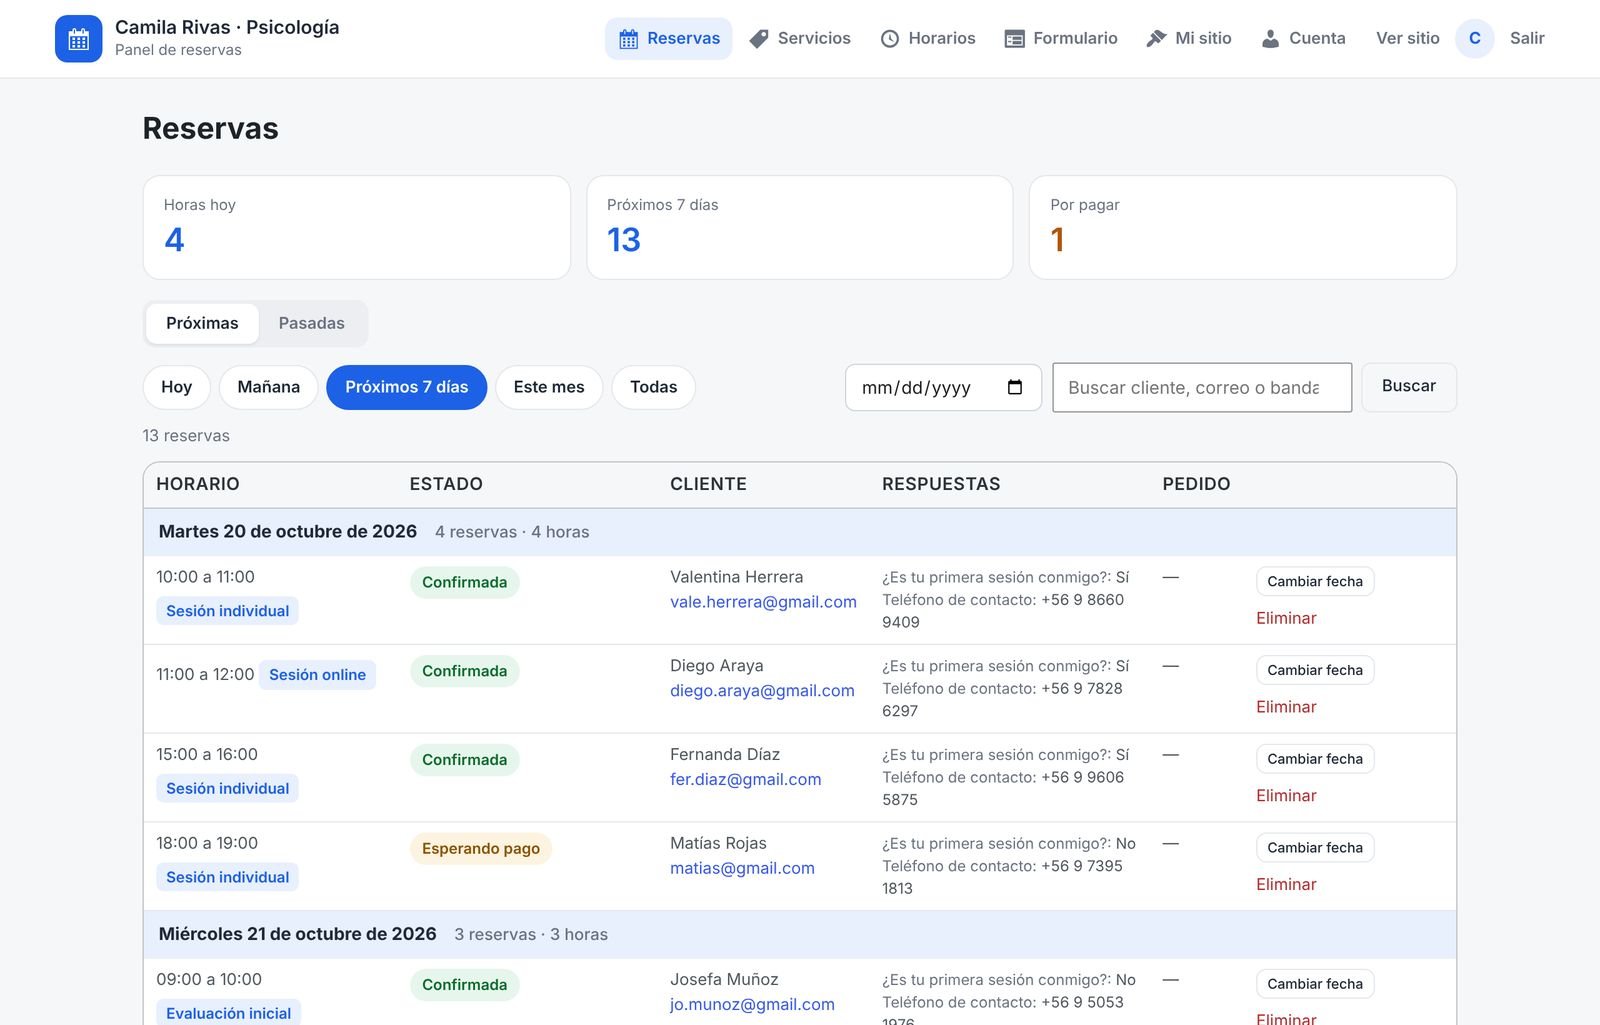Switch to the Pasadas tab
The image size is (1600, 1025).
tap(311, 323)
